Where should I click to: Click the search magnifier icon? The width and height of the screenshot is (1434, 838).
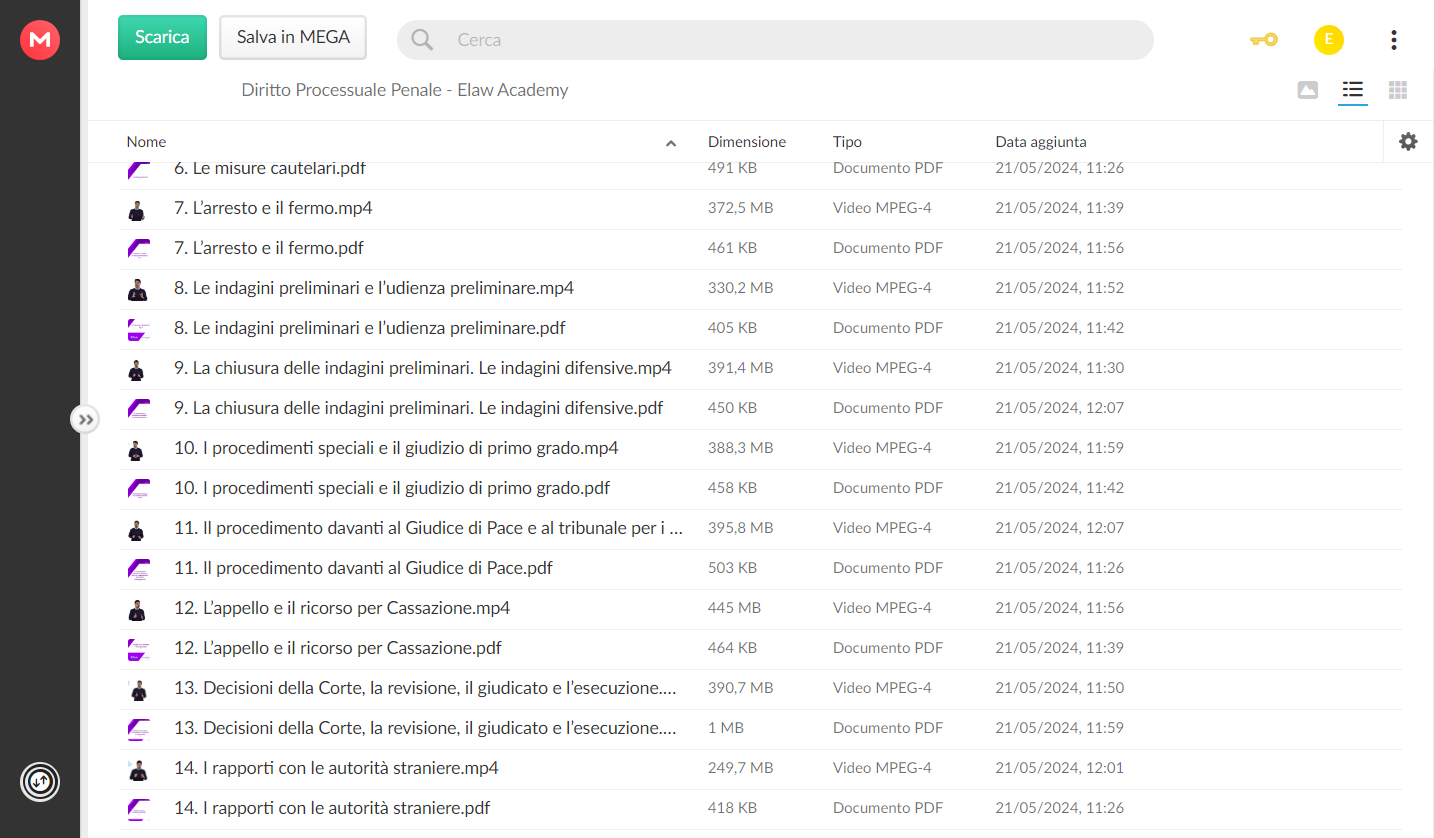[422, 40]
